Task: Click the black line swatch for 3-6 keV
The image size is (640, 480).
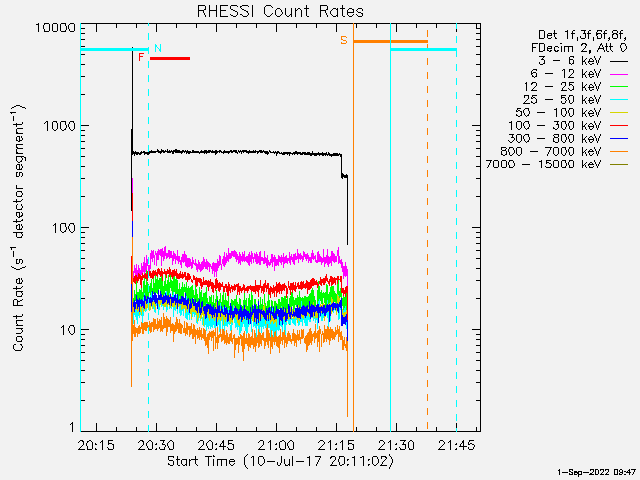Action: (619, 61)
